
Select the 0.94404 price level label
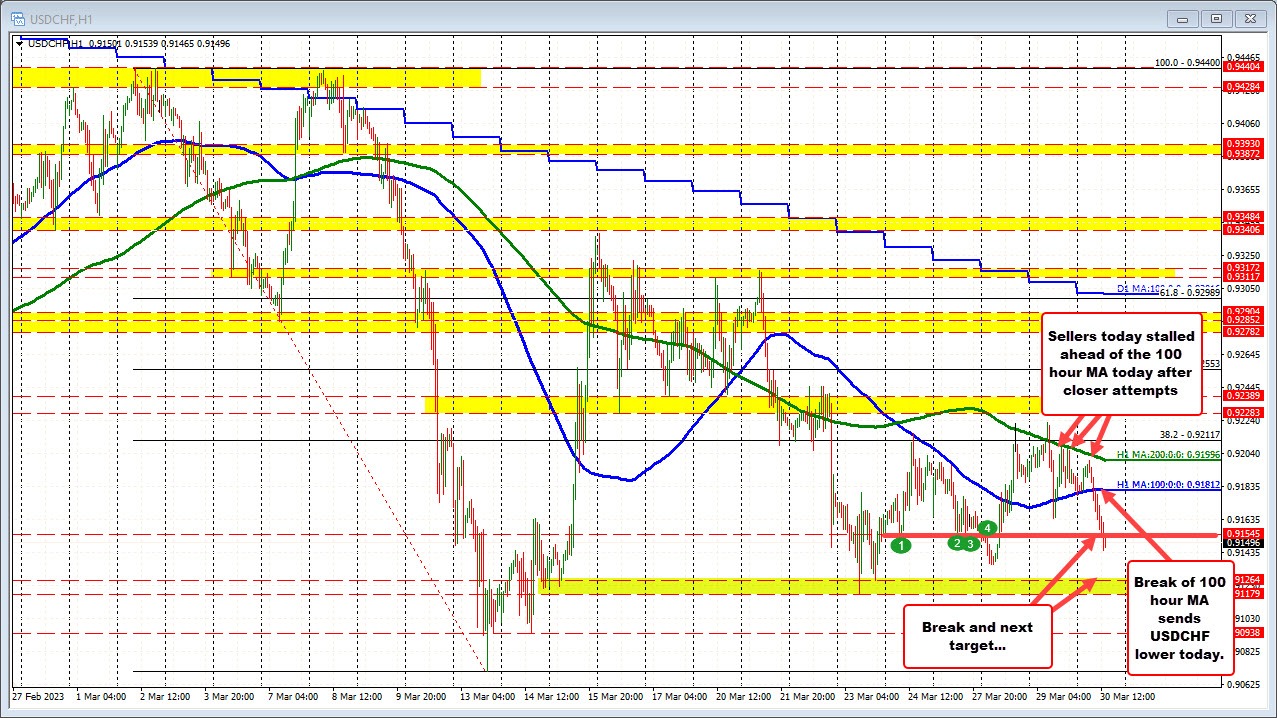coord(1242,66)
